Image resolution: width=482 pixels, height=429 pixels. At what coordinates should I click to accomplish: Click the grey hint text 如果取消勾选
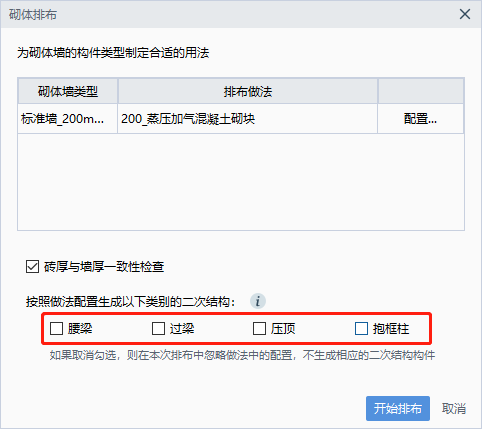[x=242, y=355]
